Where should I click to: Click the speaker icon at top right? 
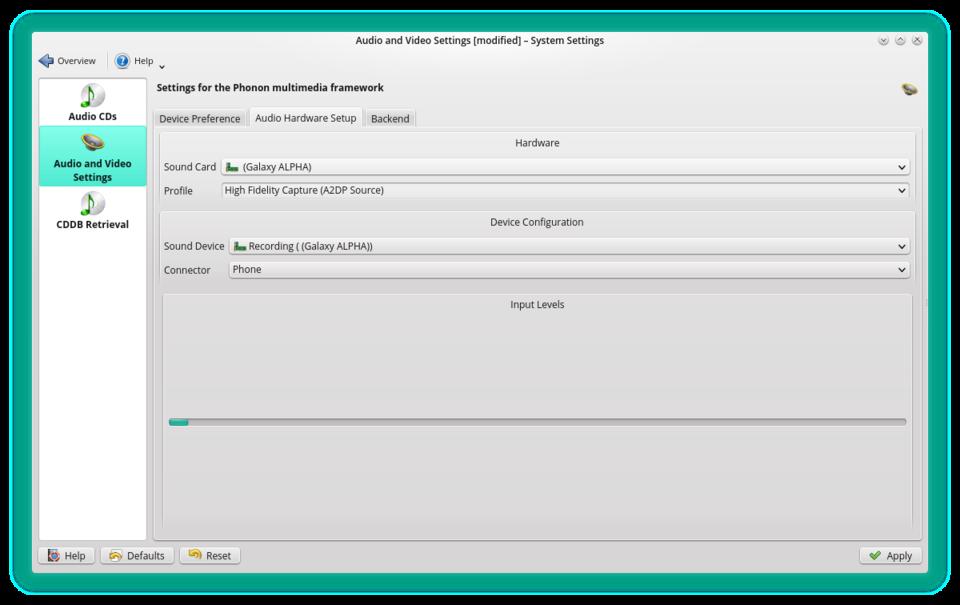click(909, 89)
